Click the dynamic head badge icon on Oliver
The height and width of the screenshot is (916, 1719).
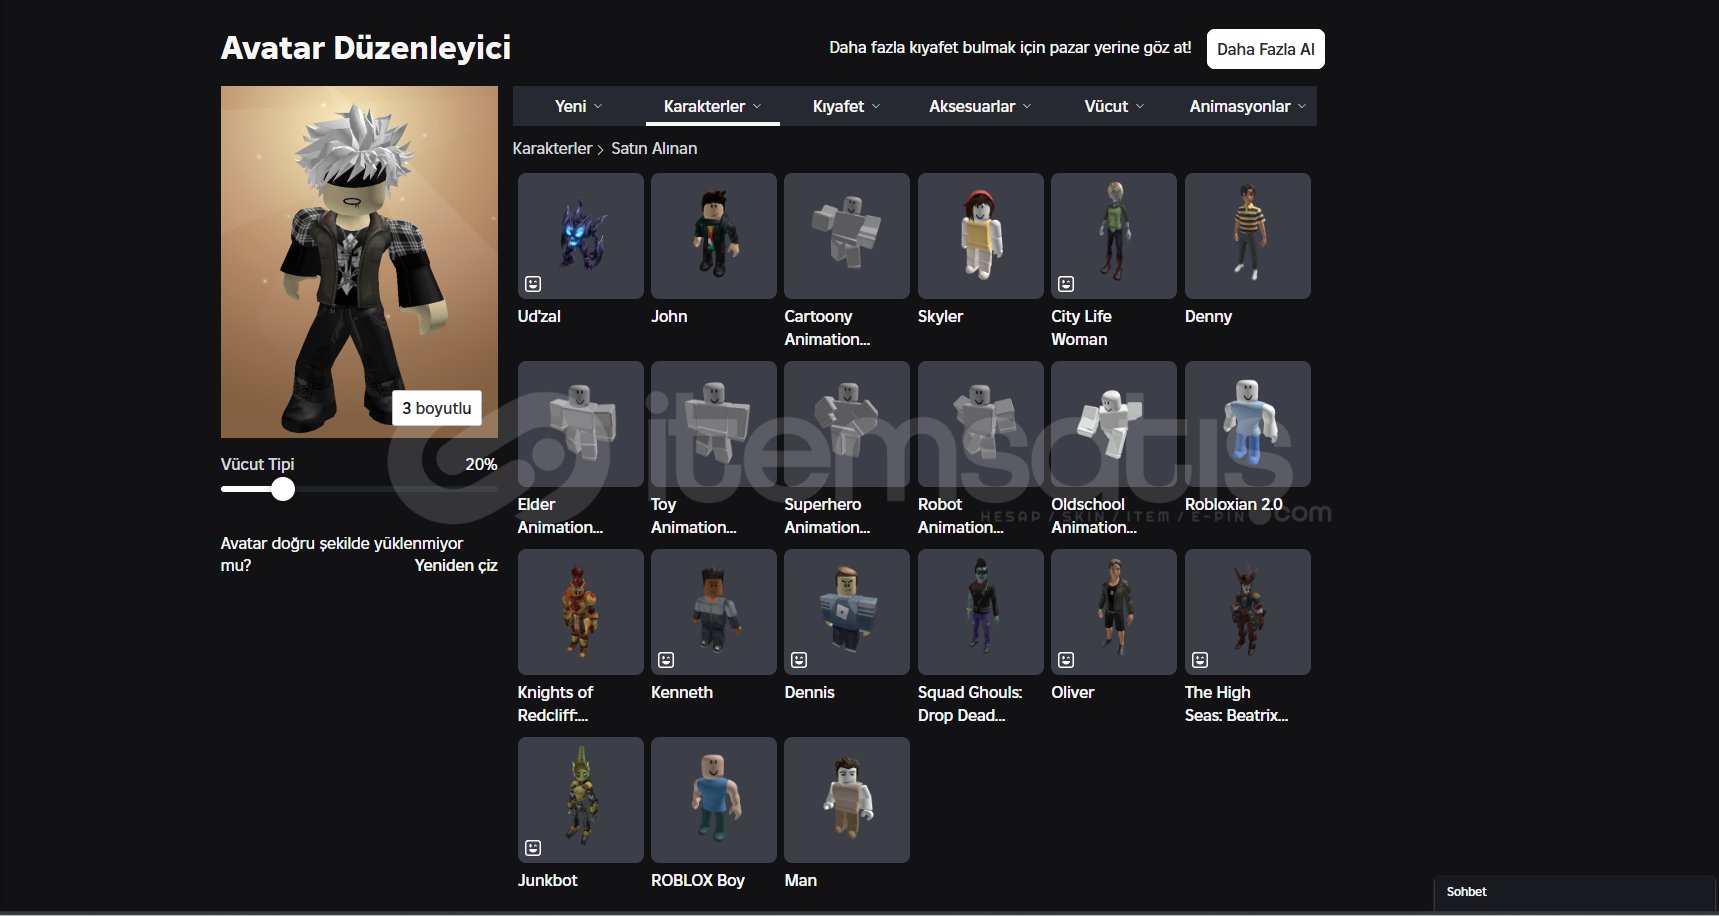click(x=1066, y=660)
